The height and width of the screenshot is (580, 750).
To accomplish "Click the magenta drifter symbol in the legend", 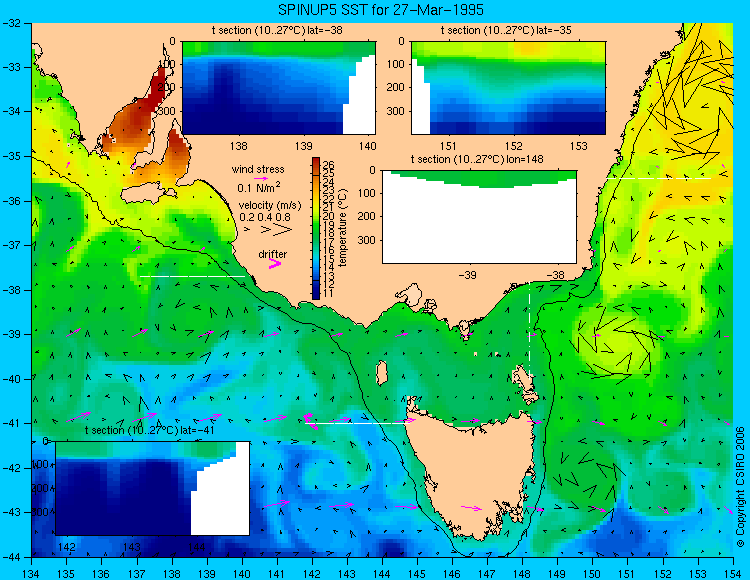I will click(275, 263).
